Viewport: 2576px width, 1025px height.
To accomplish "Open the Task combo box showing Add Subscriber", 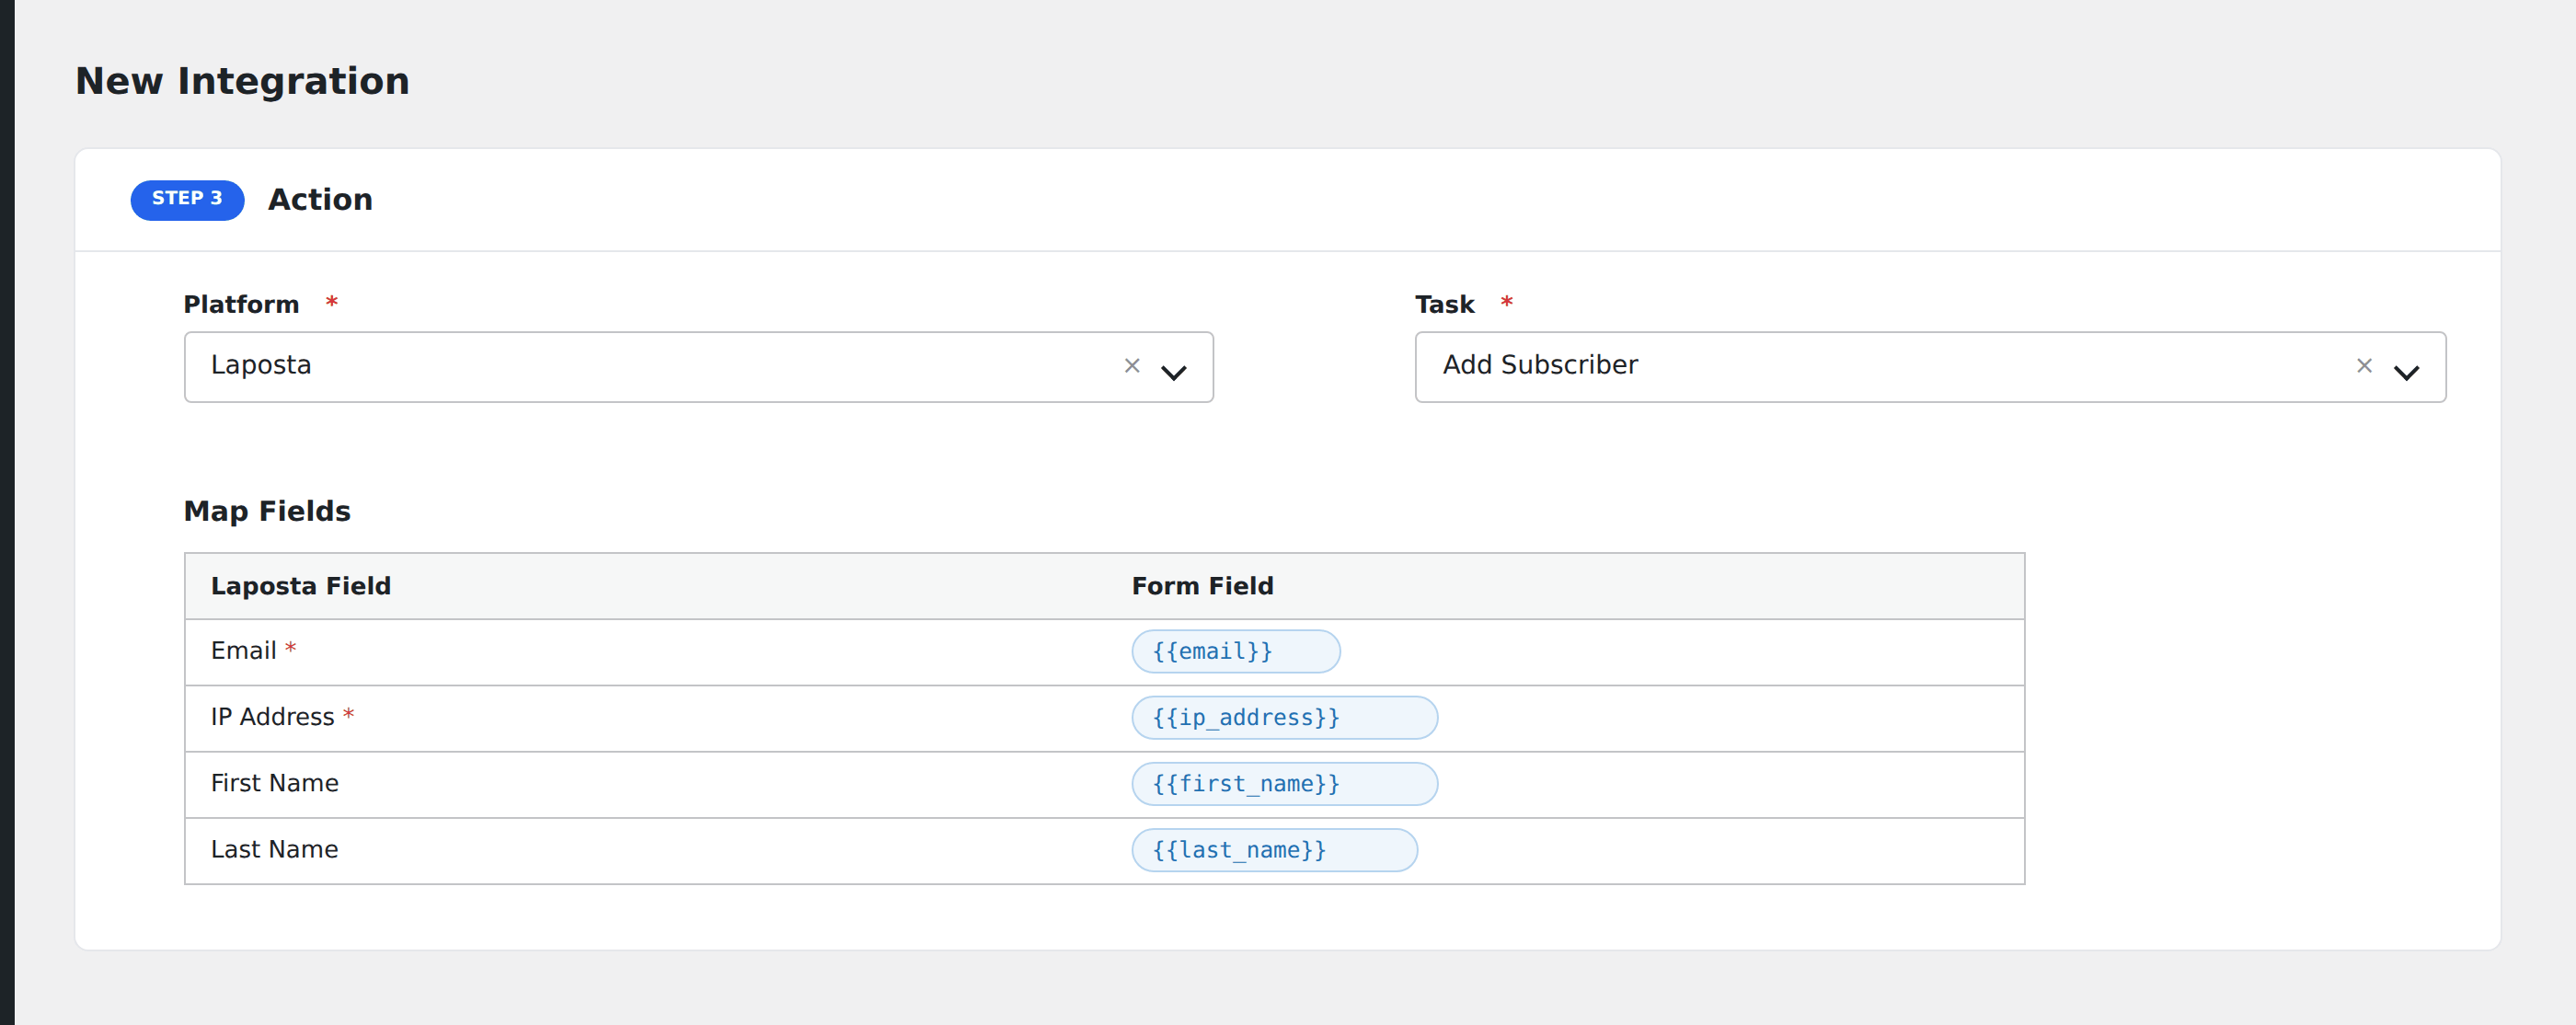I will 1930,367.
